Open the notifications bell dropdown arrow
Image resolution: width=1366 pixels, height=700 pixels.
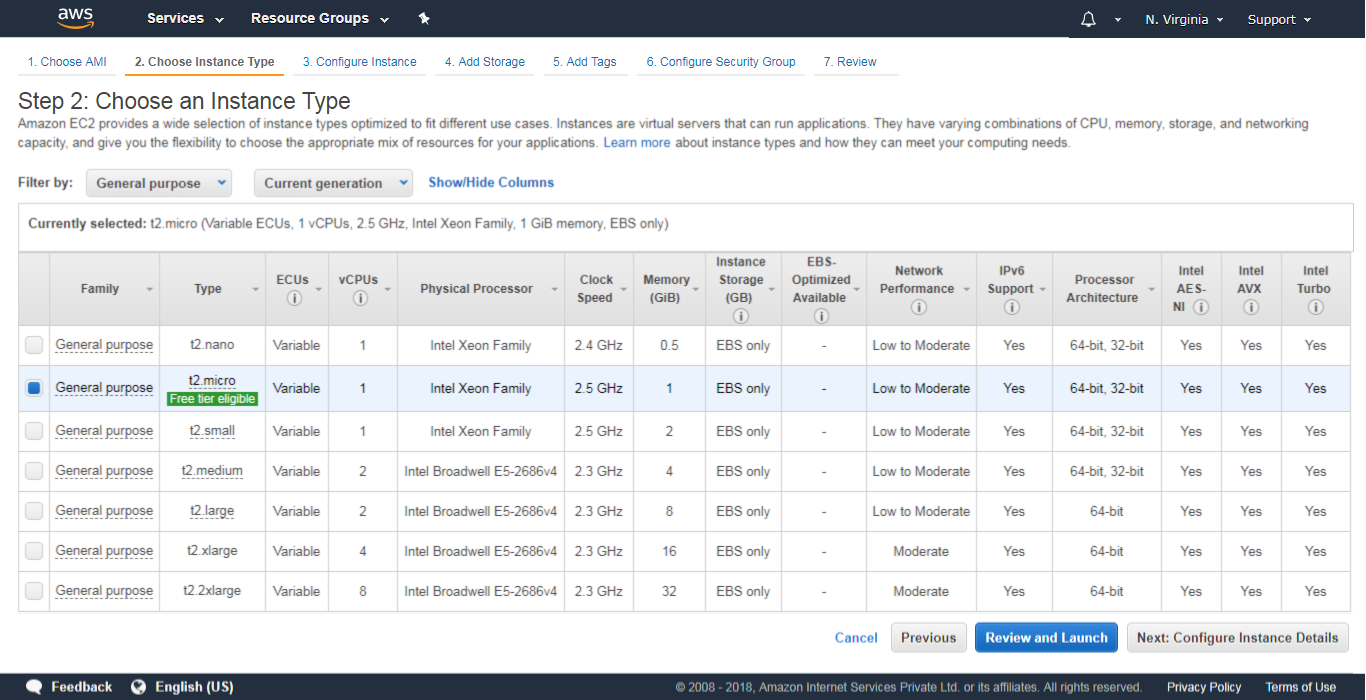[x=1118, y=19]
